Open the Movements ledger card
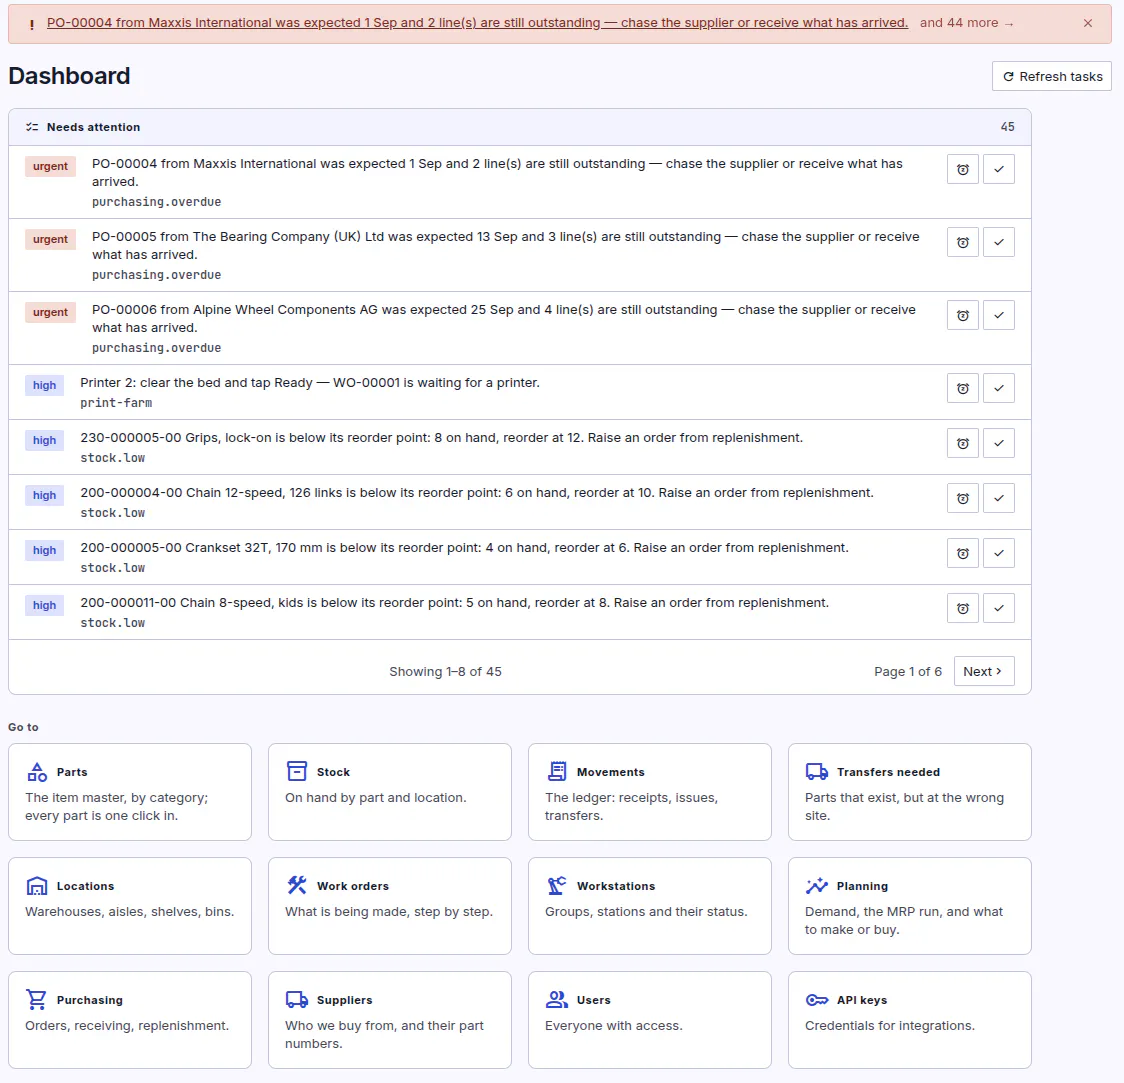The image size is (1124, 1083). pos(649,792)
